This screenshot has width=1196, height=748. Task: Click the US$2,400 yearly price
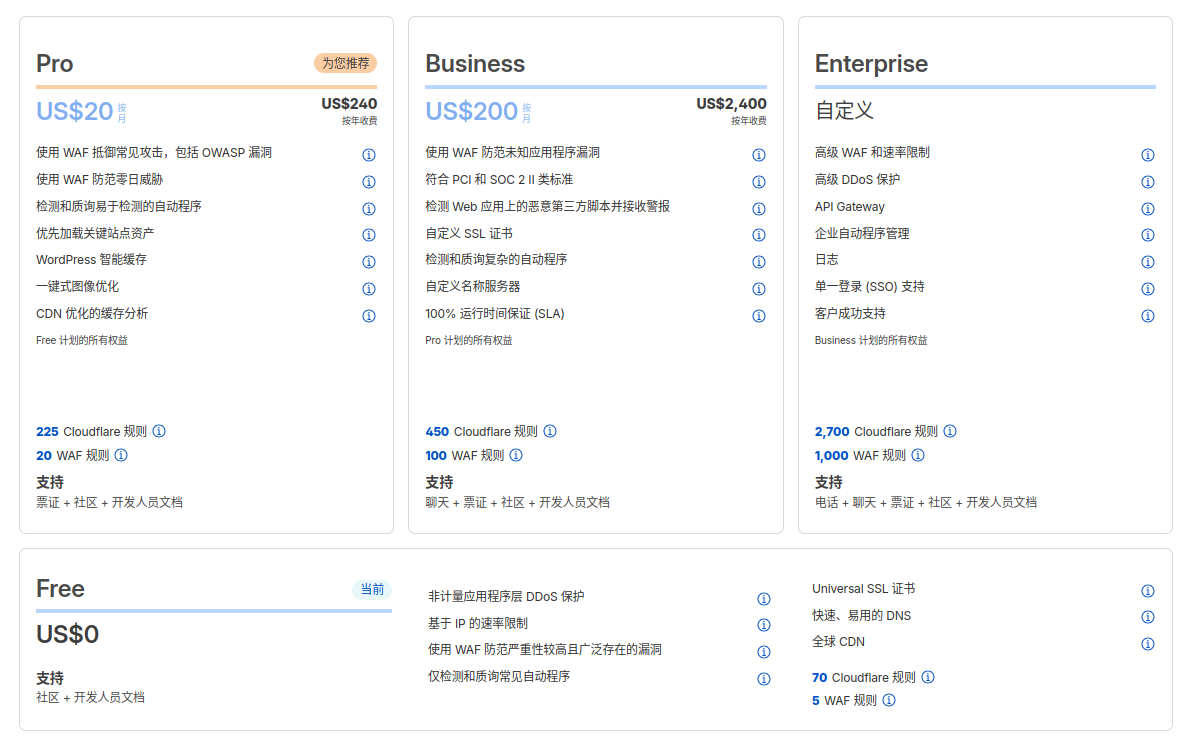(731, 104)
